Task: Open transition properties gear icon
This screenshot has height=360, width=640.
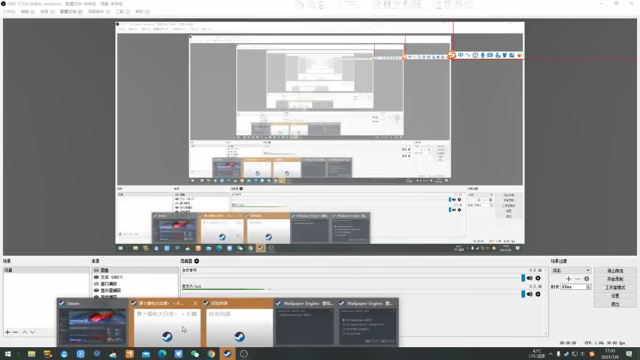Action: click(x=587, y=279)
